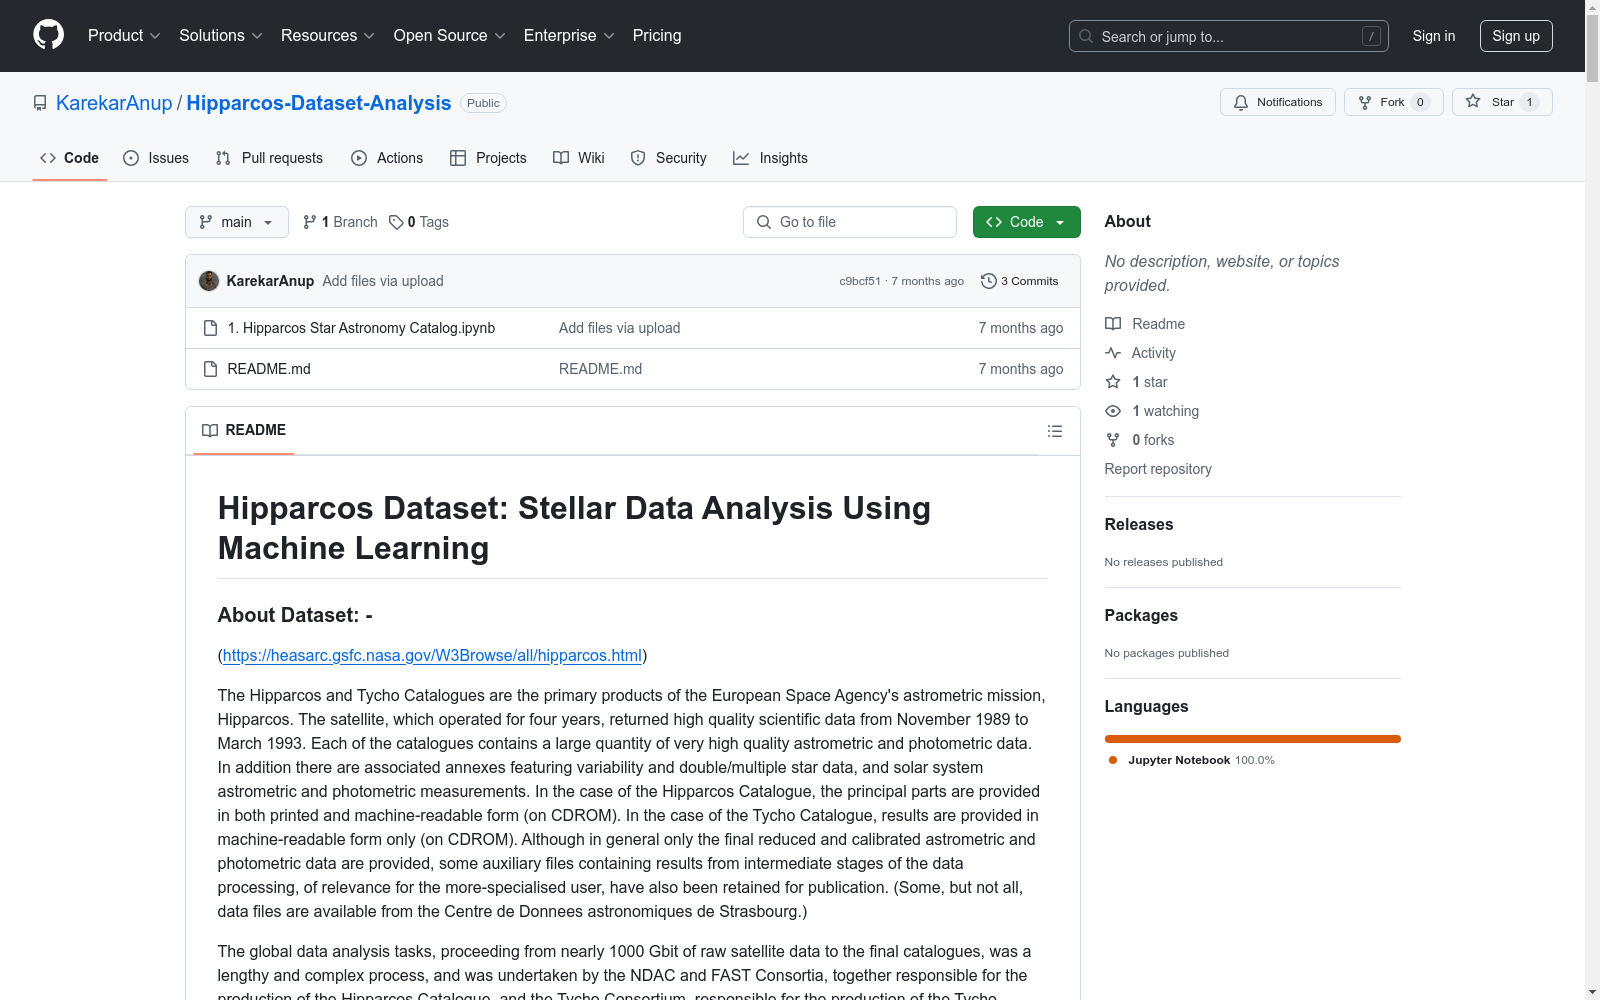Click slash shortcut icon in search box

[x=1371, y=36]
